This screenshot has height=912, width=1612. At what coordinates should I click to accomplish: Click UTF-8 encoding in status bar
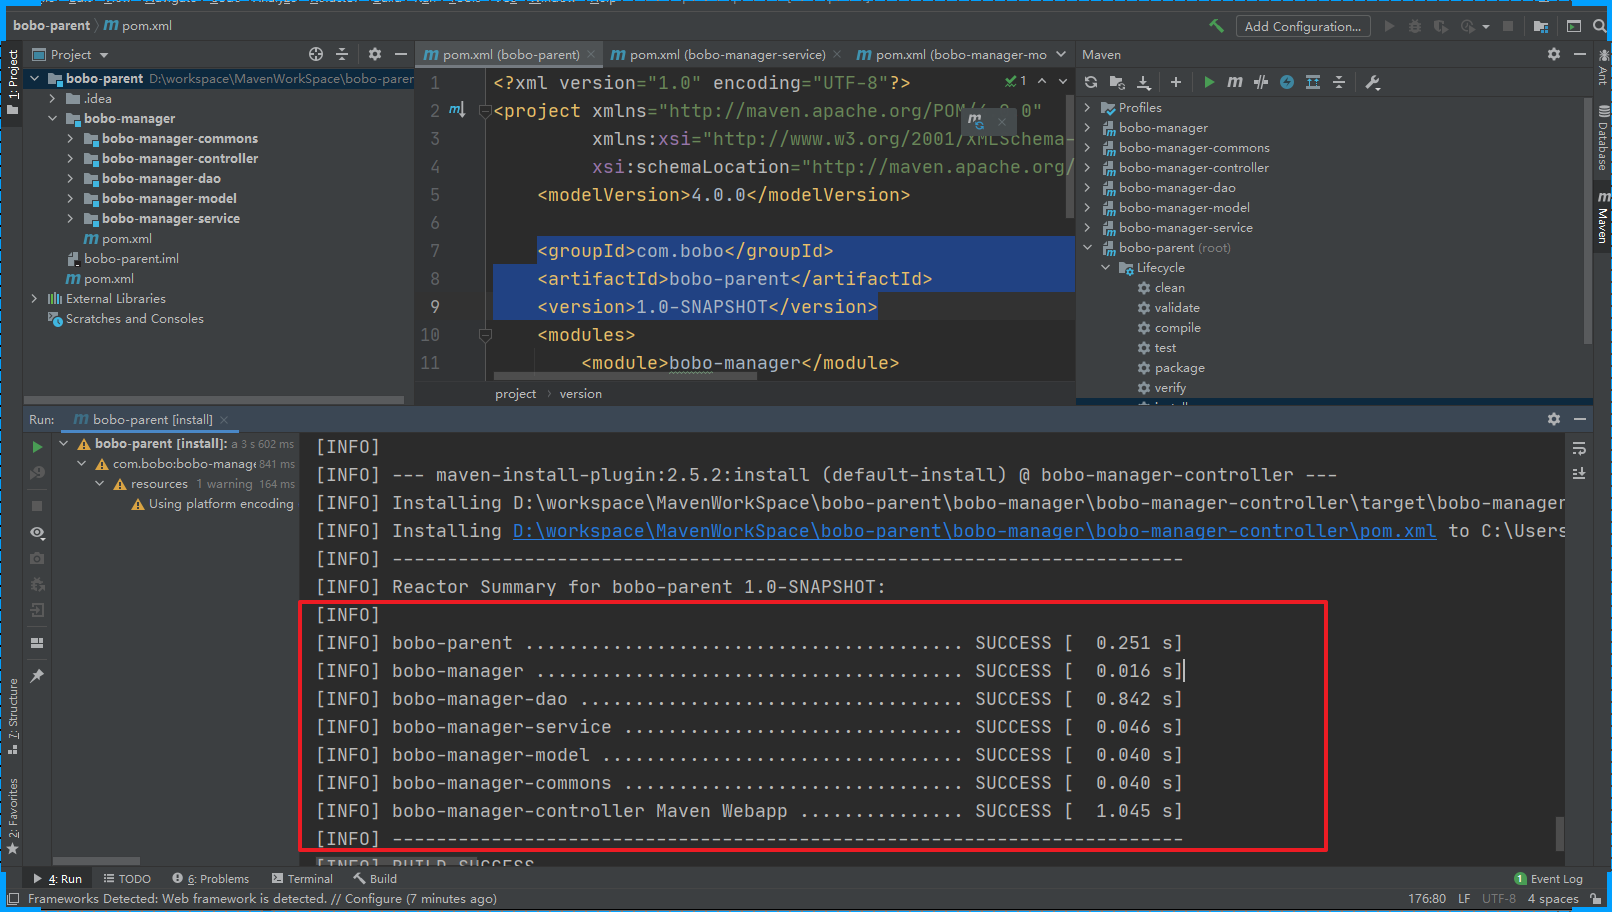click(x=1498, y=899)
